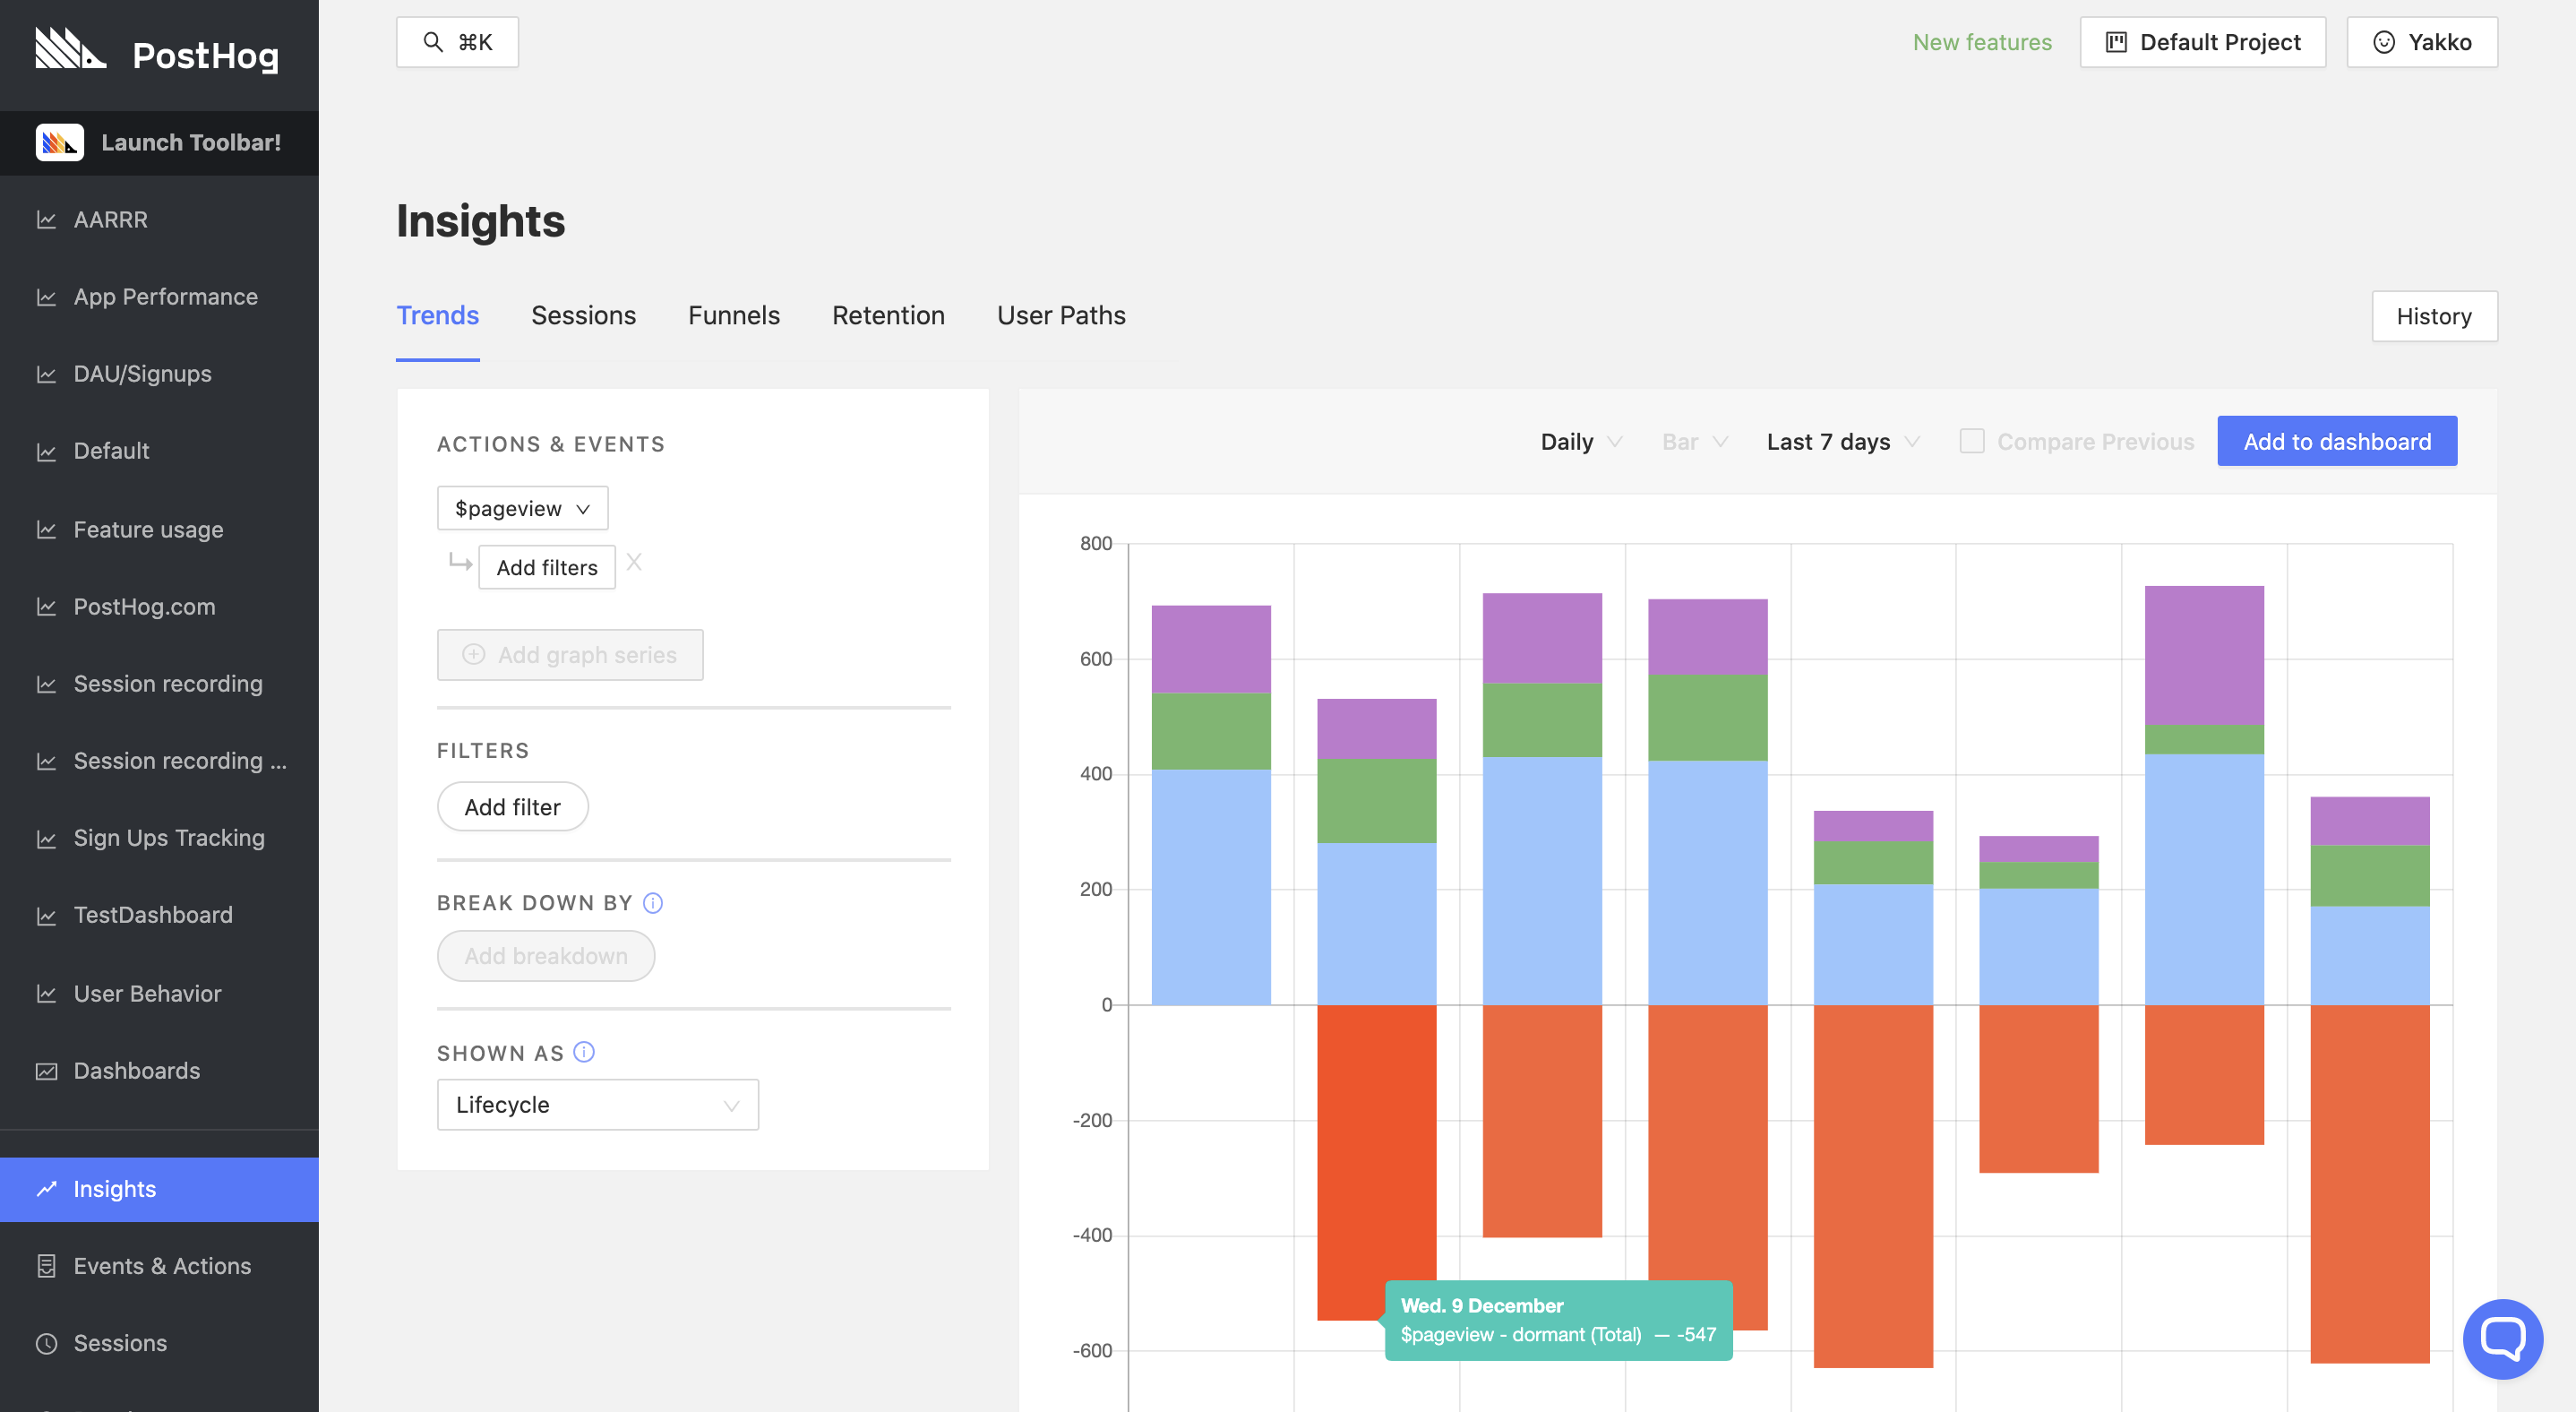This screenshot has height=1412, width=2576.
Task: Open Sessions via the clock icon
Action: click(46, 1343)
